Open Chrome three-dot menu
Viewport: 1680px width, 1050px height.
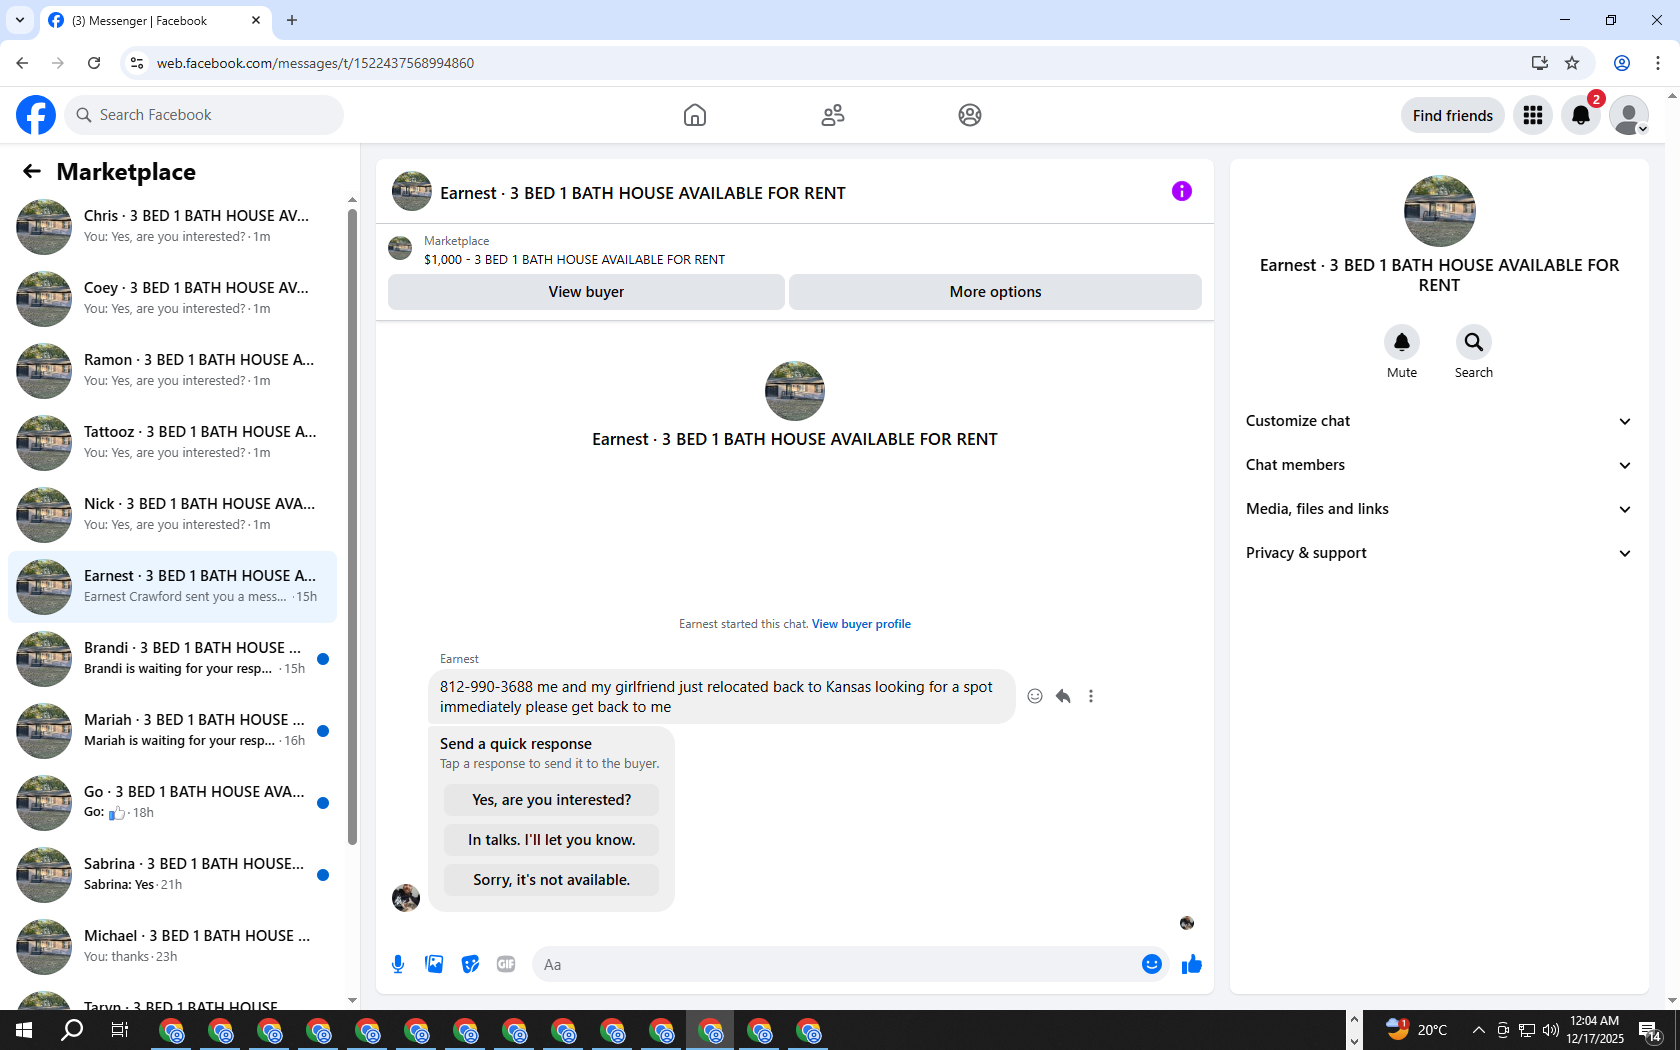pos(1658,63)
